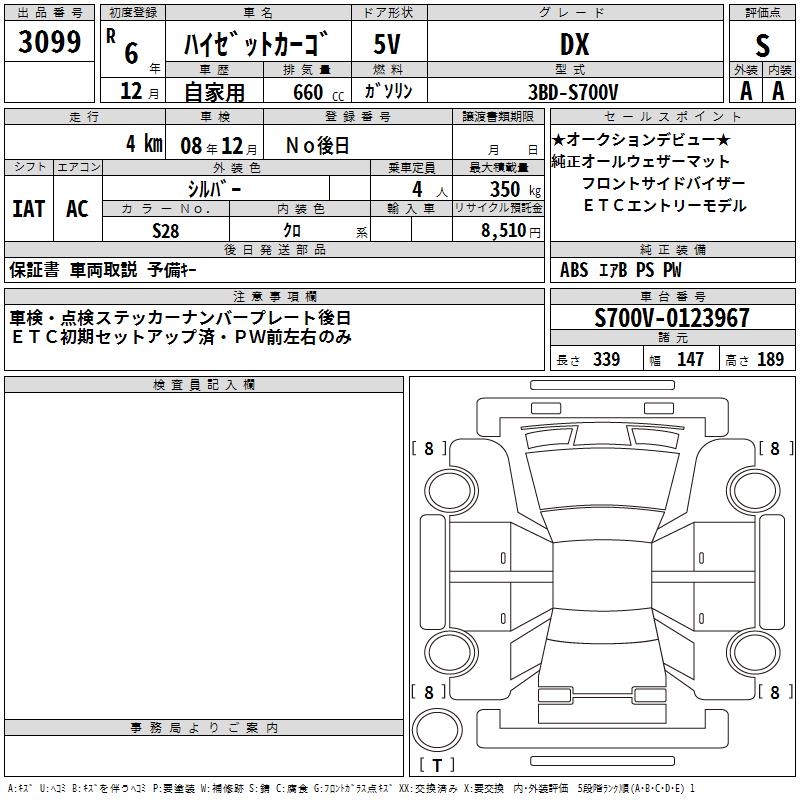Click the shift type "IAT"

[29, 209]
